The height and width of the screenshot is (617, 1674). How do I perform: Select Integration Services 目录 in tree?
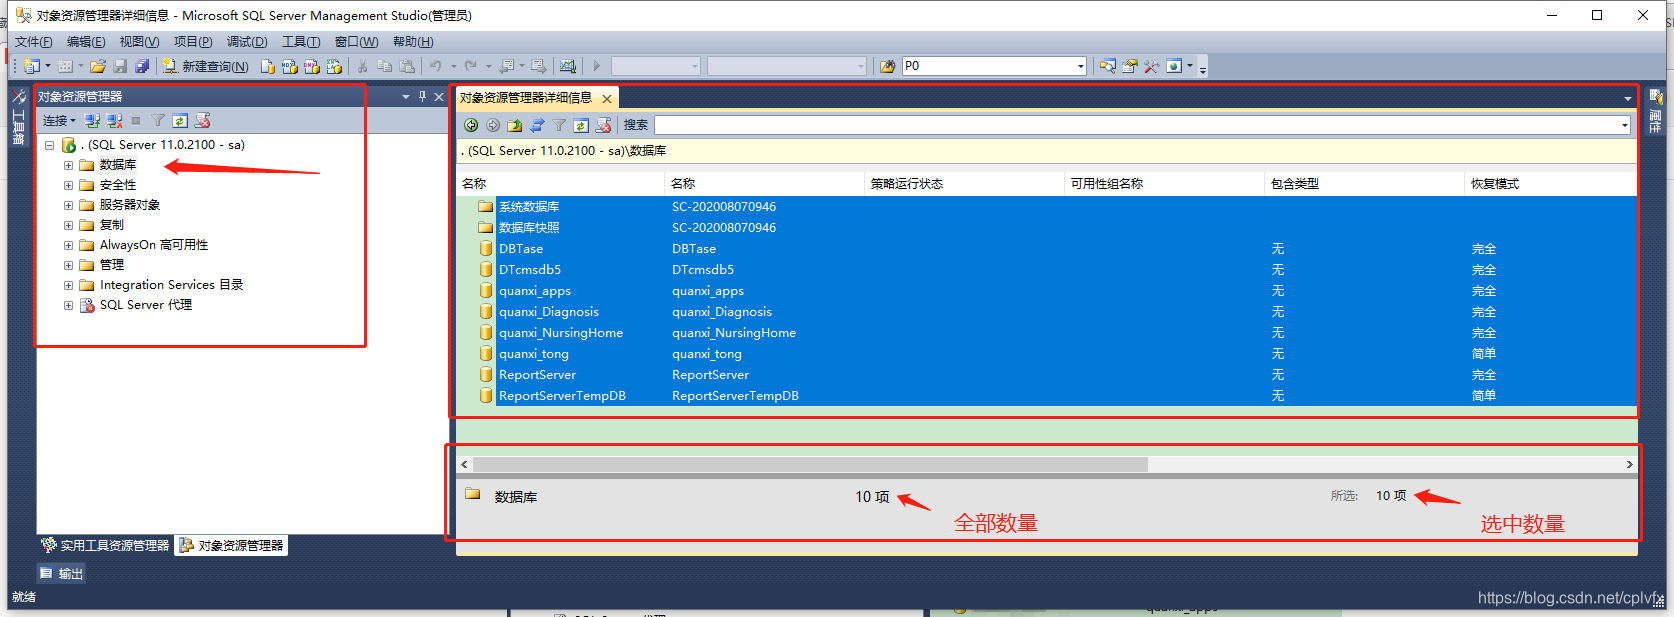[171, 285]
